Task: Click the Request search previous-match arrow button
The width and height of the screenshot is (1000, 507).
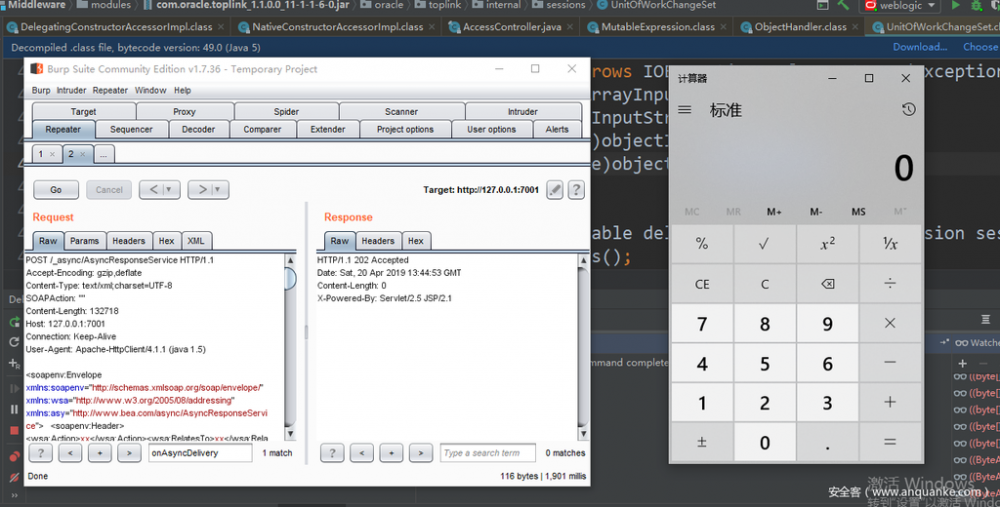Action: (x=70, y=453)
